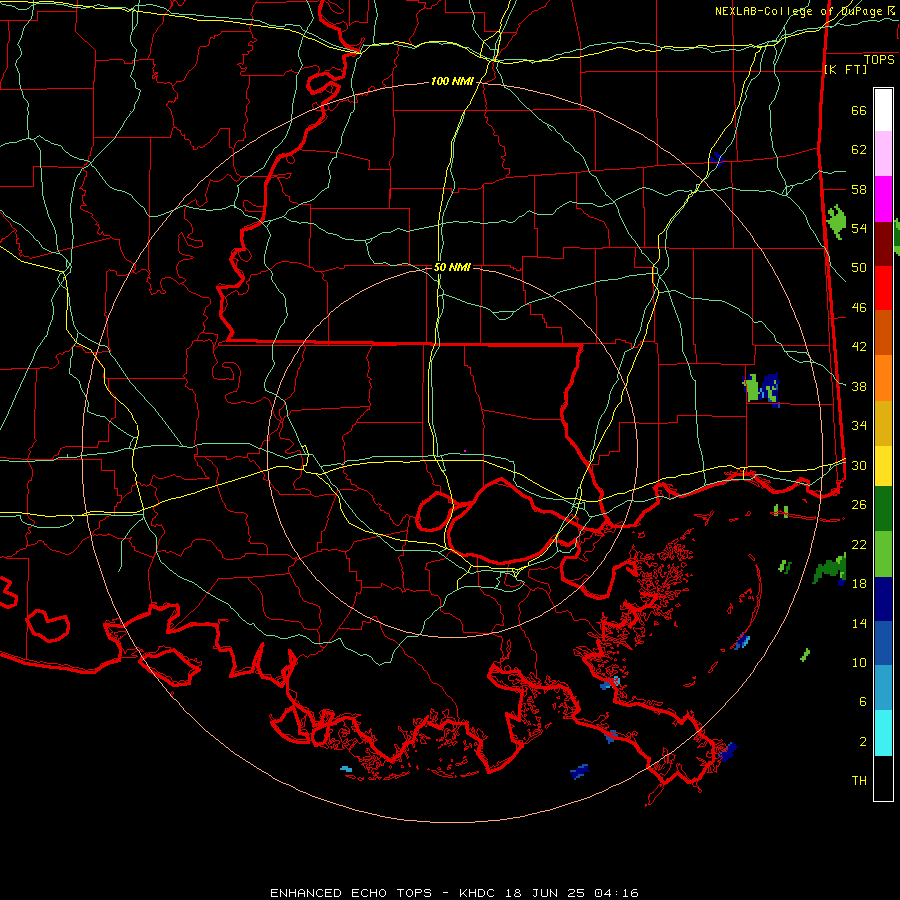Click the TH threshold label
This screenshot has width=900, height=900.
[859, 781]
